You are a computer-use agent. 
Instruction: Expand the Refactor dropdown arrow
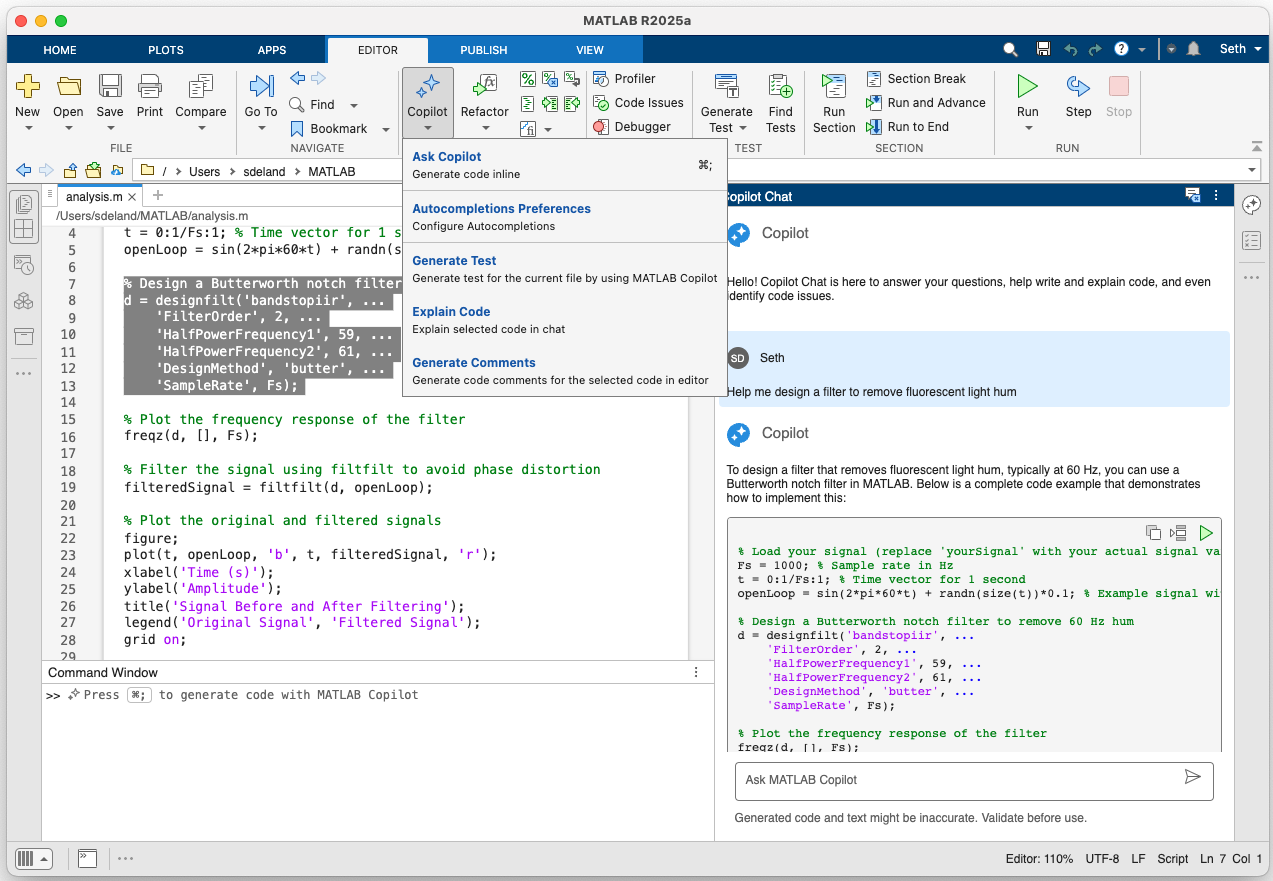(484, 128)
